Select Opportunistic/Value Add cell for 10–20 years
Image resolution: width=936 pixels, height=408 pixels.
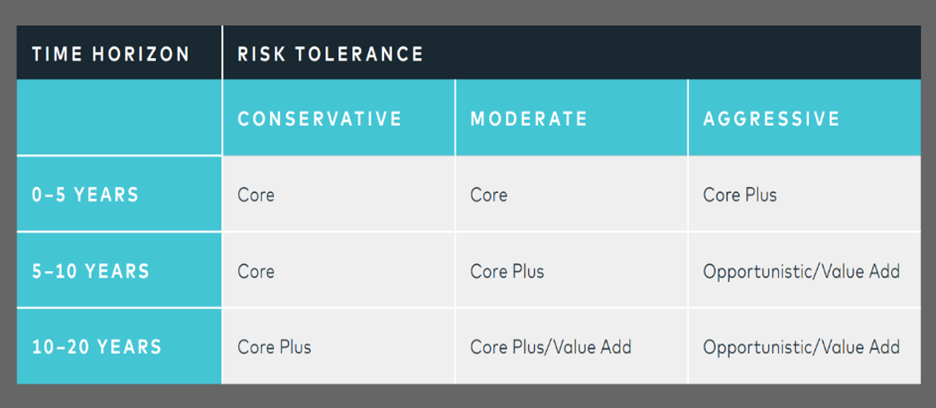(x=804, y=346)
